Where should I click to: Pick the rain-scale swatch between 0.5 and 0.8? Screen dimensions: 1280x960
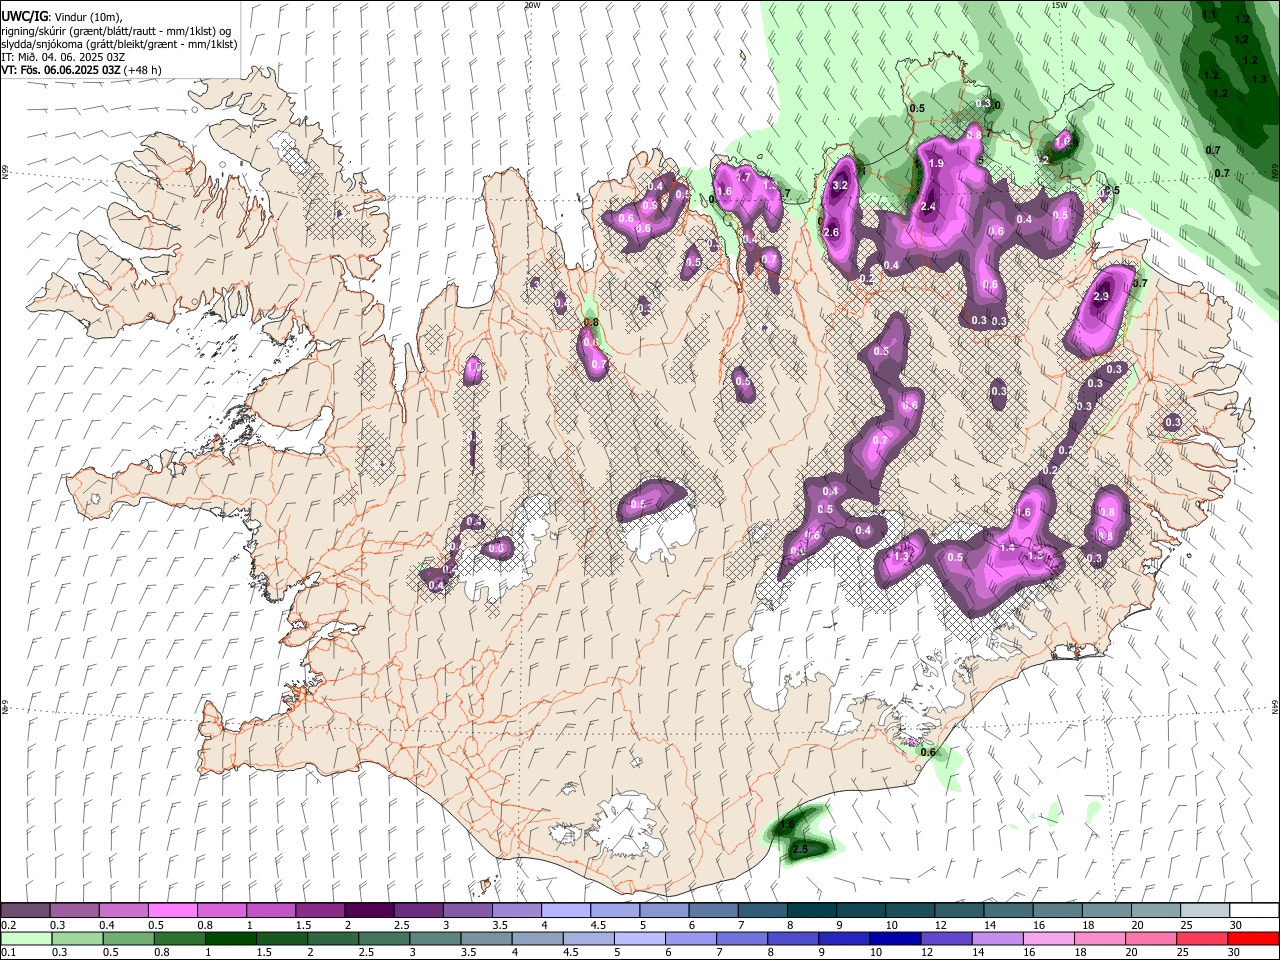(x=128, y=938)
